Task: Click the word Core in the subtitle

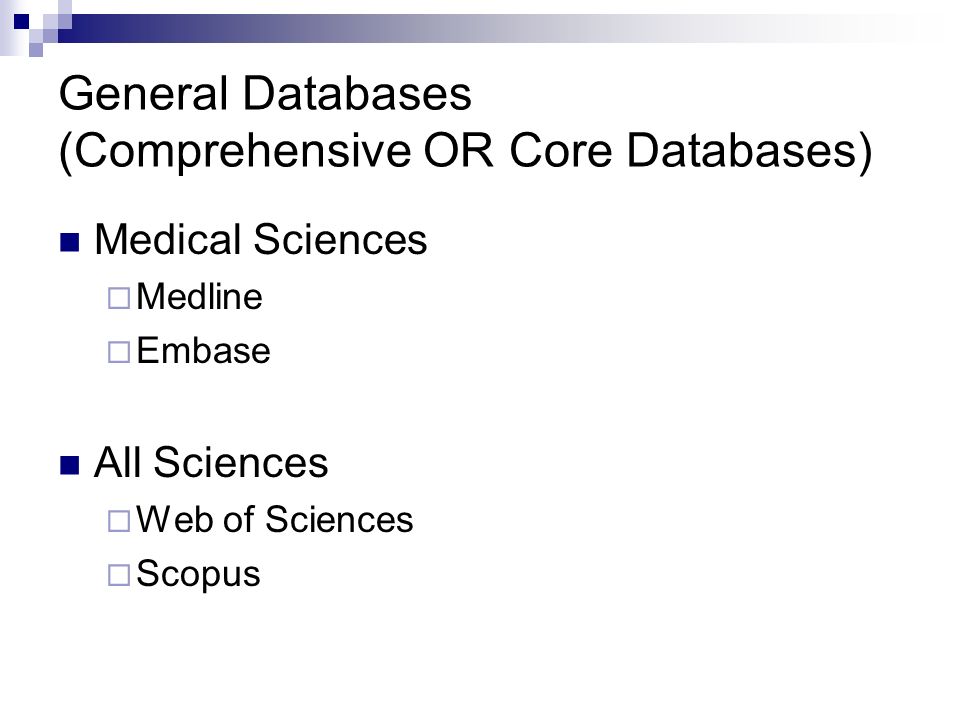Action: click(560, 151)
